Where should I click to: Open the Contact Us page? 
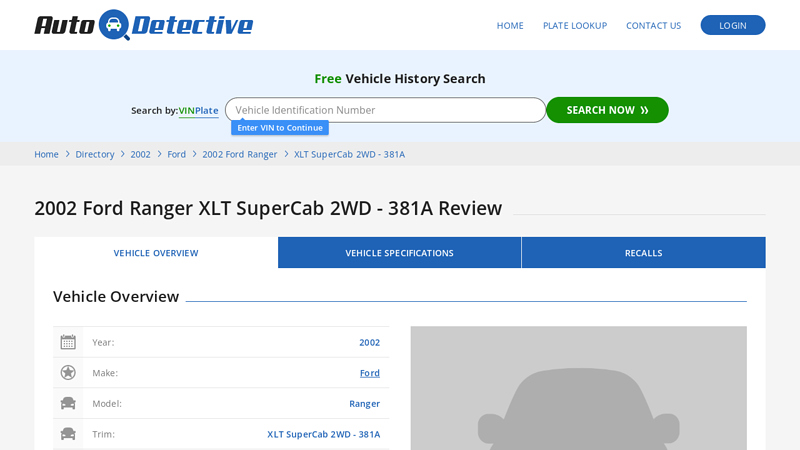pos(653,26)
